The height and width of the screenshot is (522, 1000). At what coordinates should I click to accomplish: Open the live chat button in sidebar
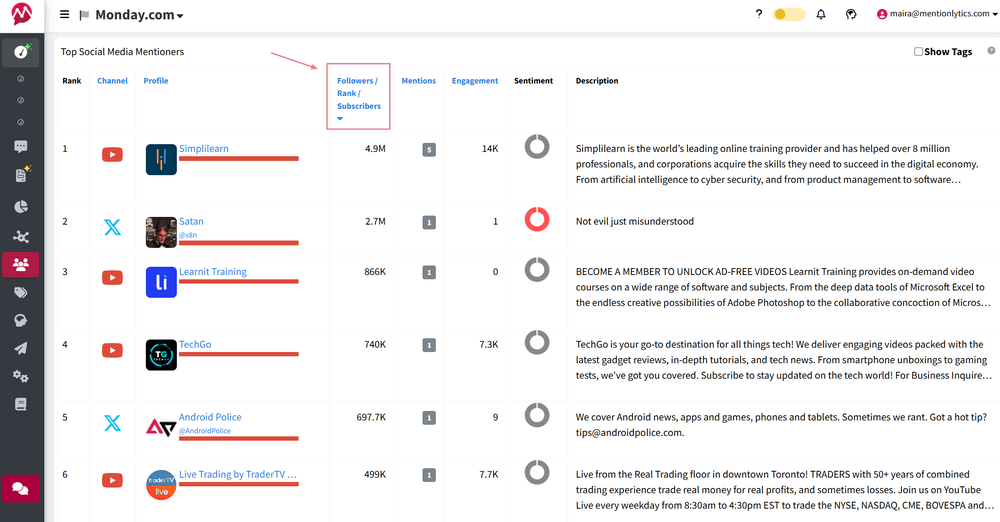pyautogui.click(x=20, y=489)
